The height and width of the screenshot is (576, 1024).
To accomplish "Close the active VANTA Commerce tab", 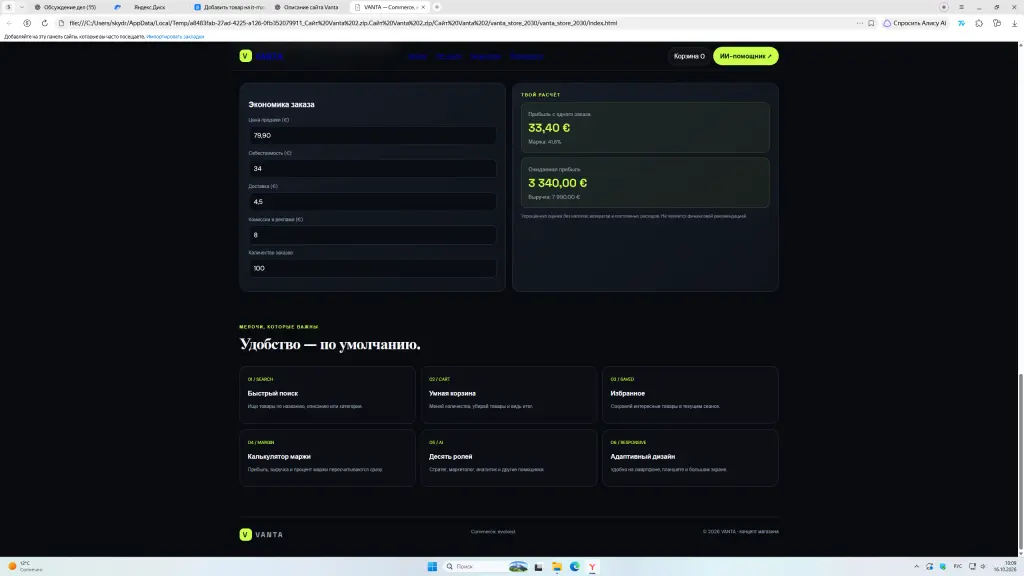I will [423, 7].
